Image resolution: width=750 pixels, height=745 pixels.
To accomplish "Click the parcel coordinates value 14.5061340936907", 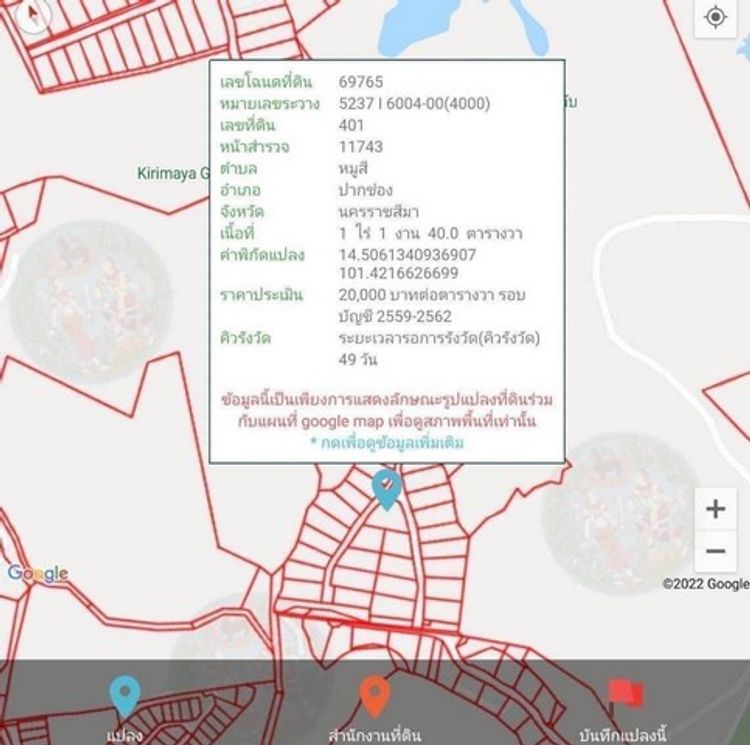I will (x=407, y=254).
